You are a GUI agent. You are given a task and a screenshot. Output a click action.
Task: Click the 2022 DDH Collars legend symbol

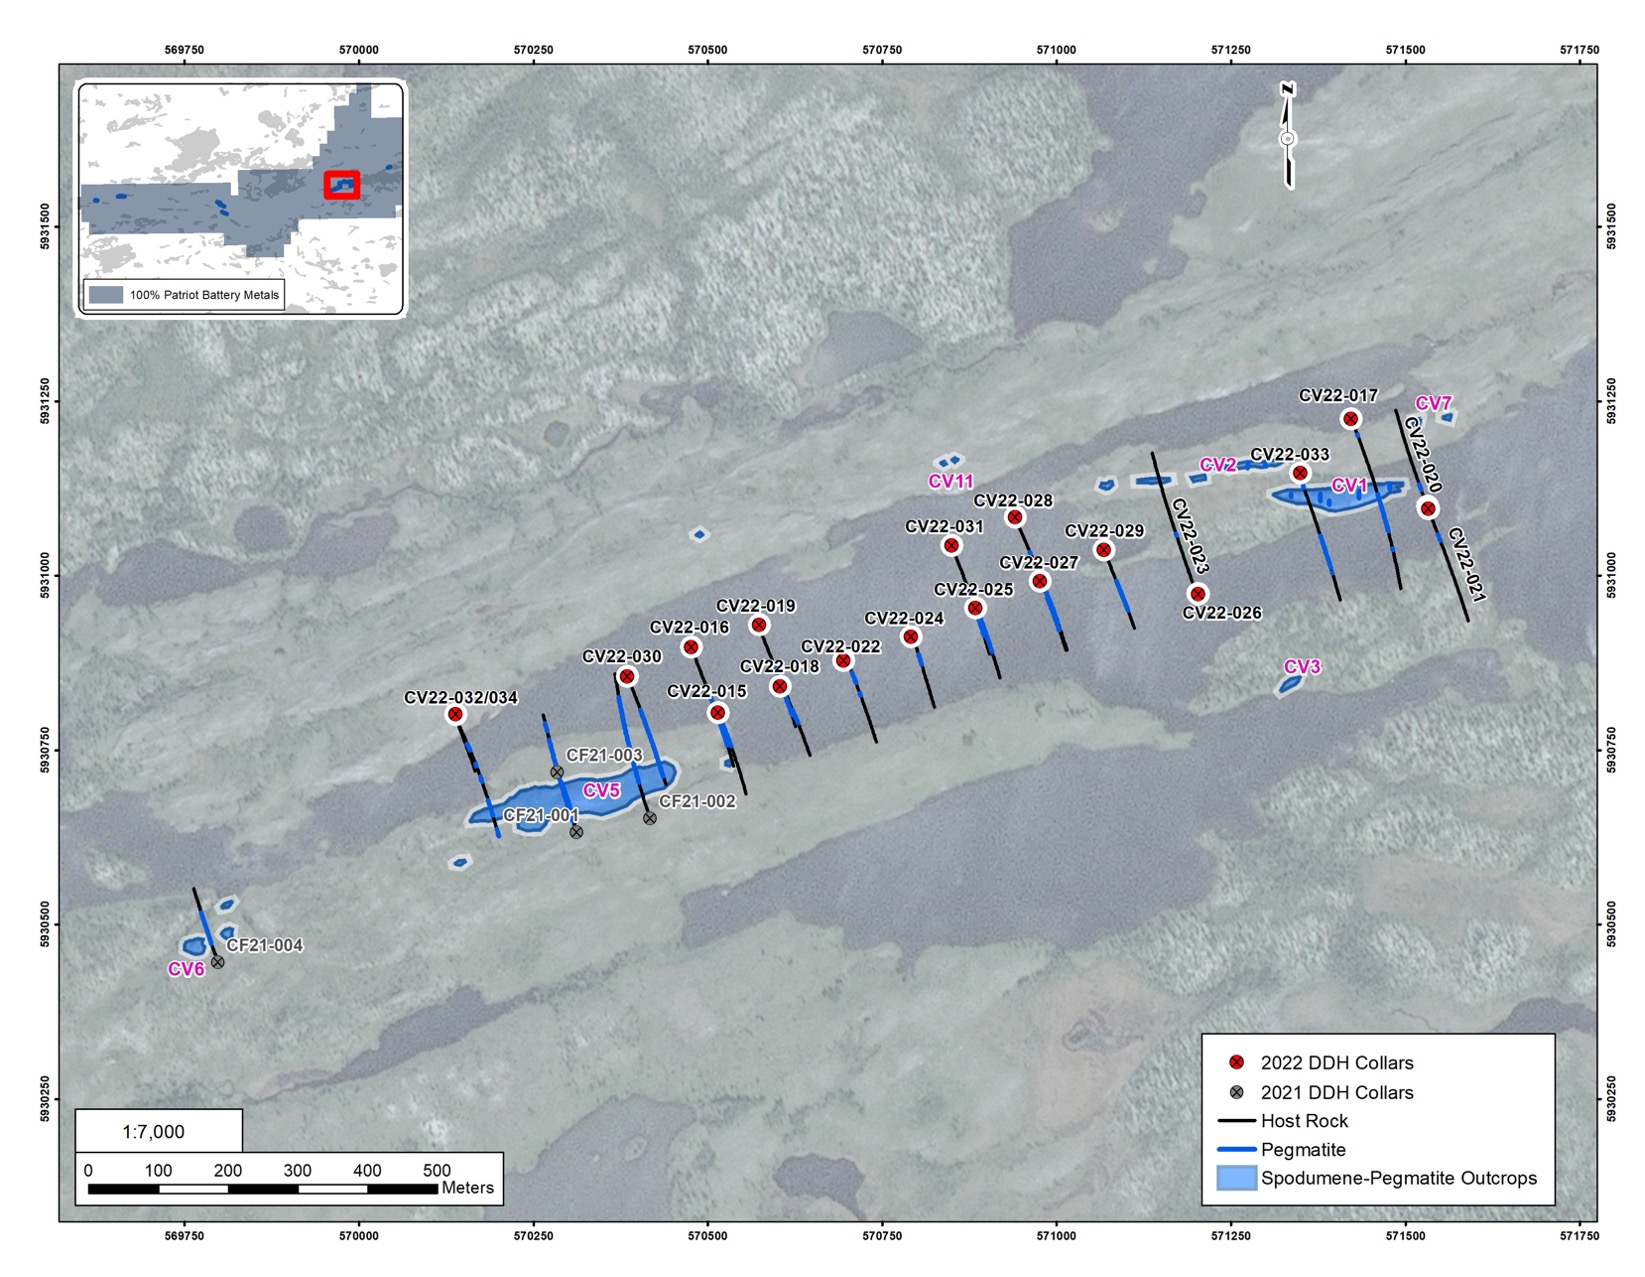click(1237, 1062)
